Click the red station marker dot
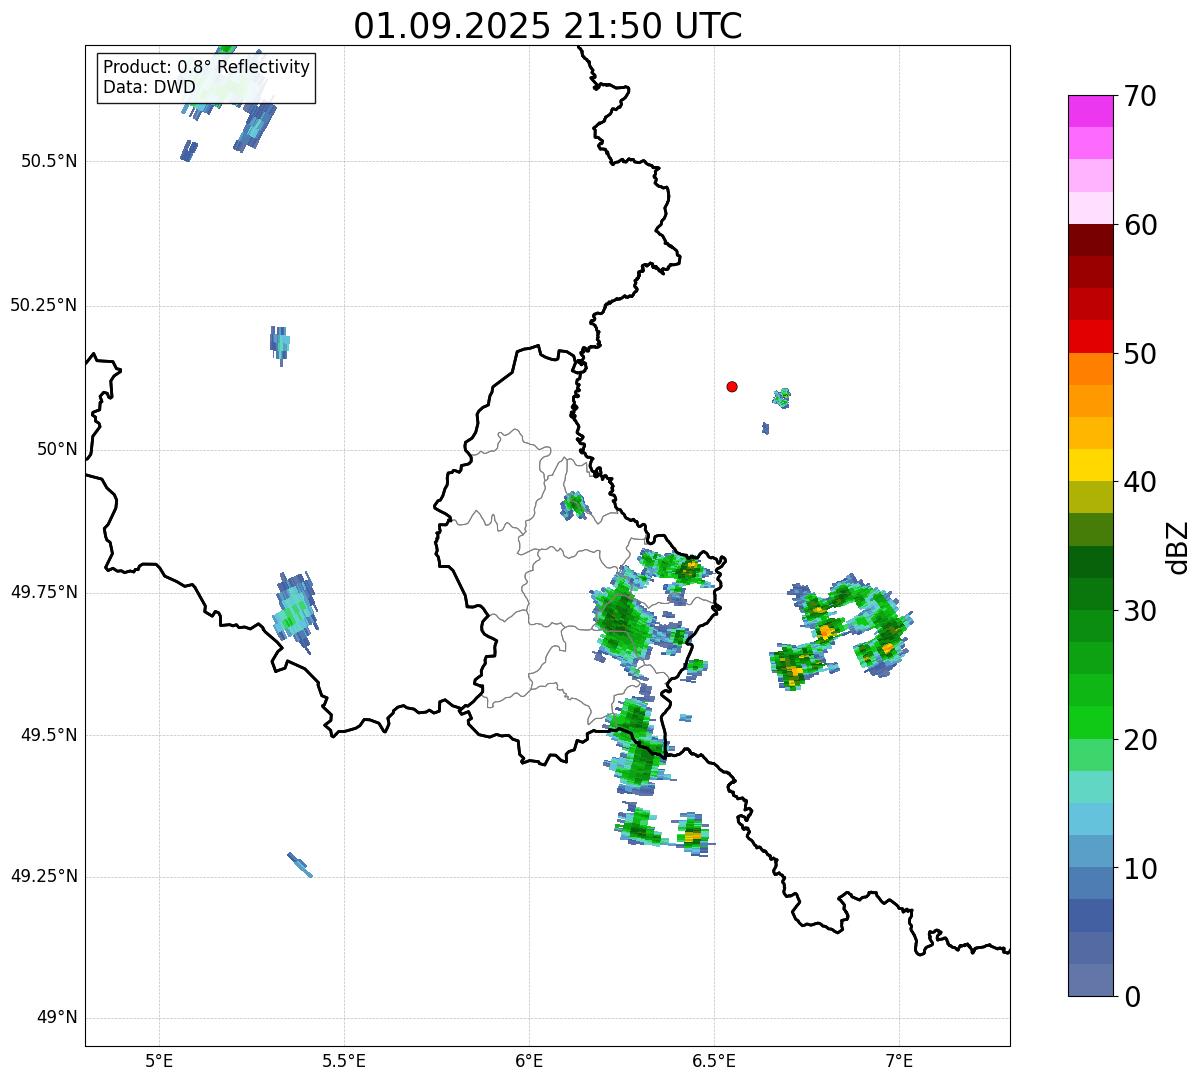The image size is (1202, 1081). [x=732, y=387]
